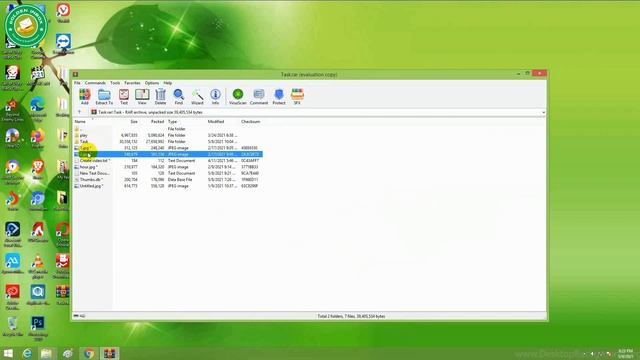Screen dimensions: 640x360
Task: Click the 'Total 2 folders, 7 files' status text
Action: 351,316
